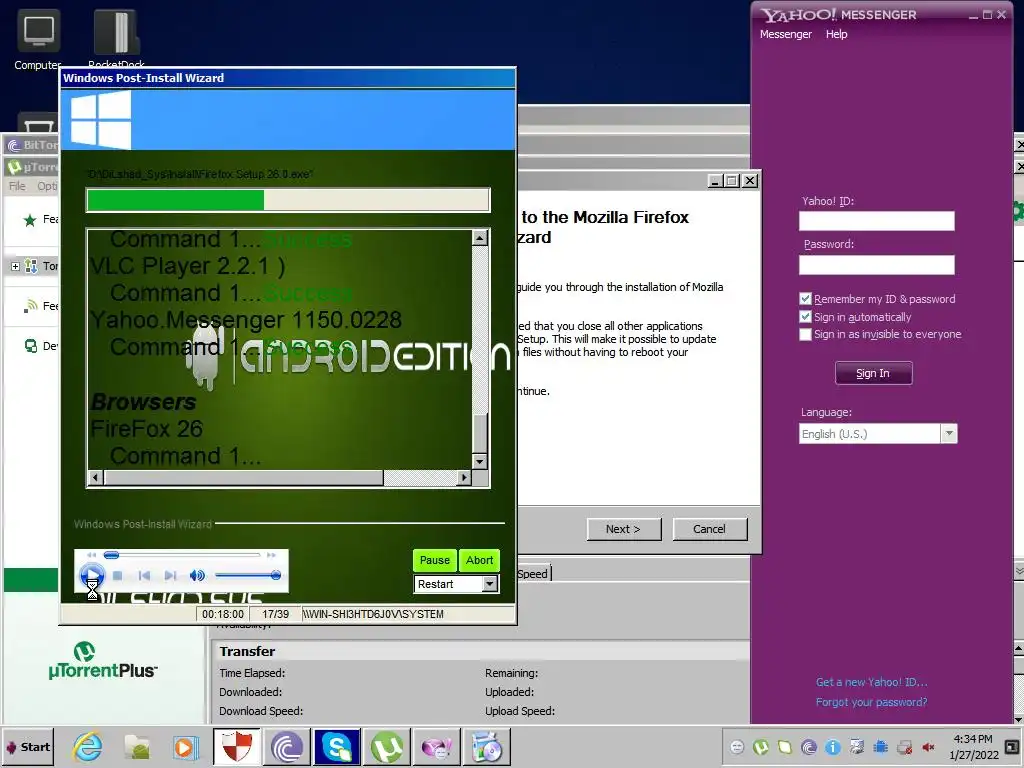Toggle Remember my ID & password checkbox
This screenshot has width=1024, height=768.
pos(805,298)
